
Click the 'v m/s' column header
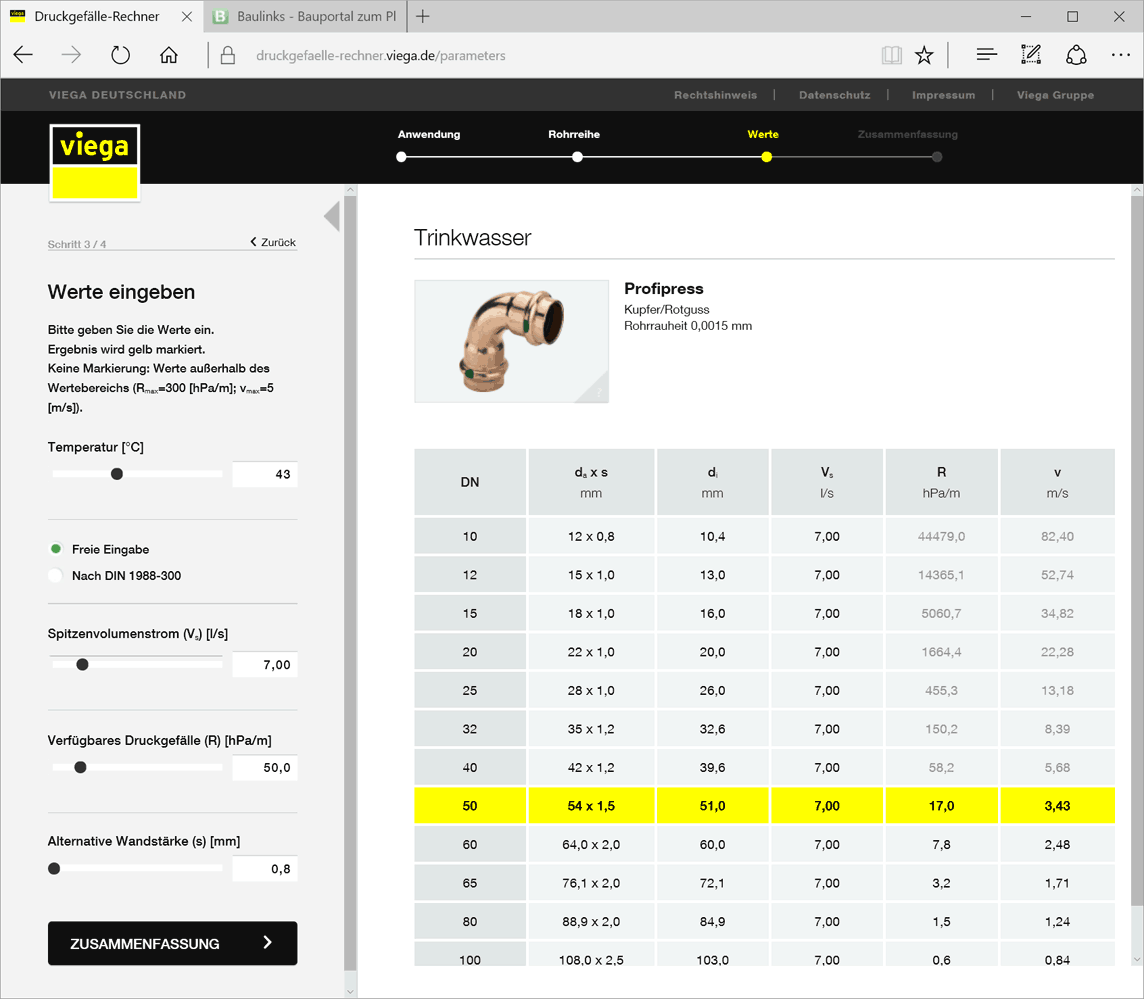[1057, 482]
